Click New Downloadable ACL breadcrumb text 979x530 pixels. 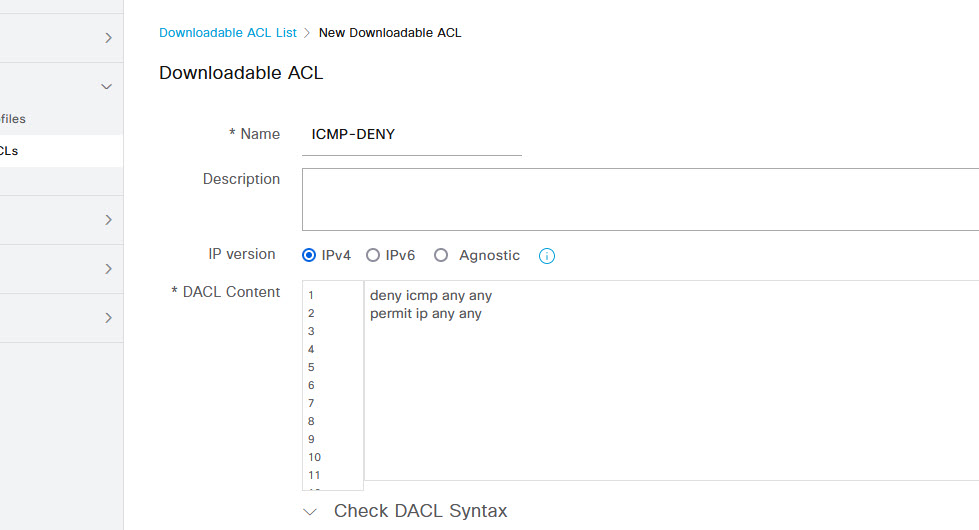point(390,32)
